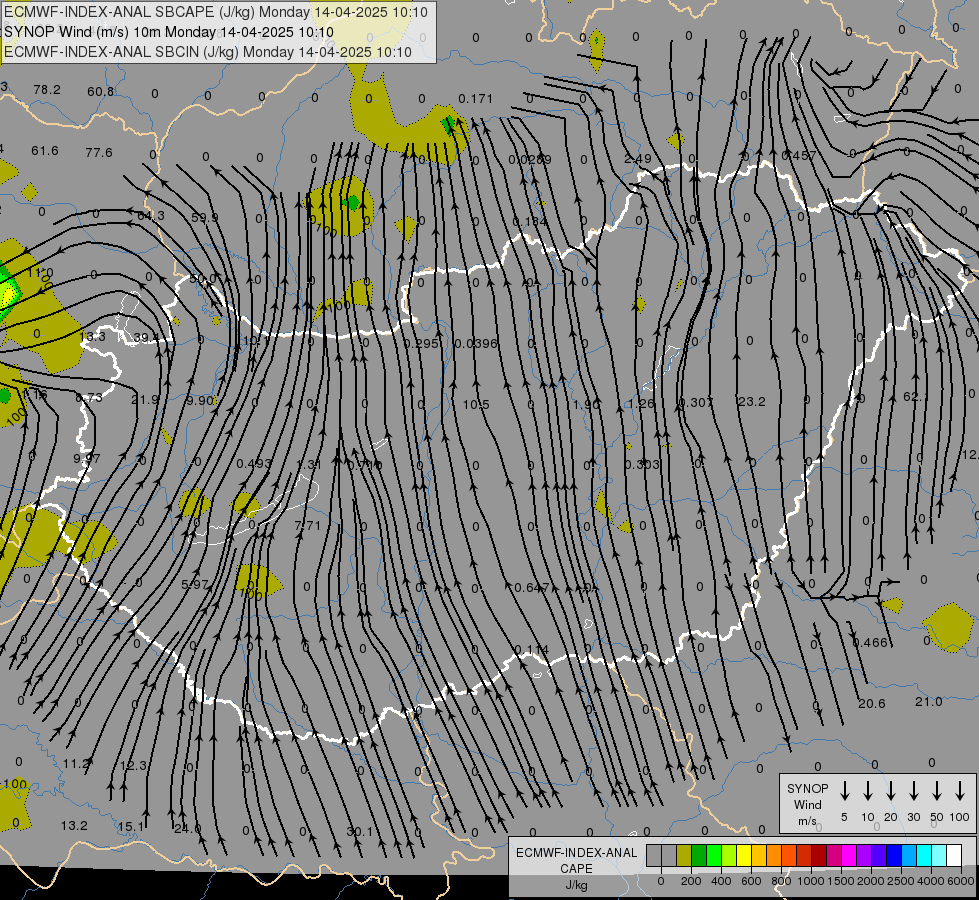Image resolution: width=979 pixels, height=900 pixels.
Task: Click the 'SYNOP' label in wind legend
Action: click(x=807, y=788)
